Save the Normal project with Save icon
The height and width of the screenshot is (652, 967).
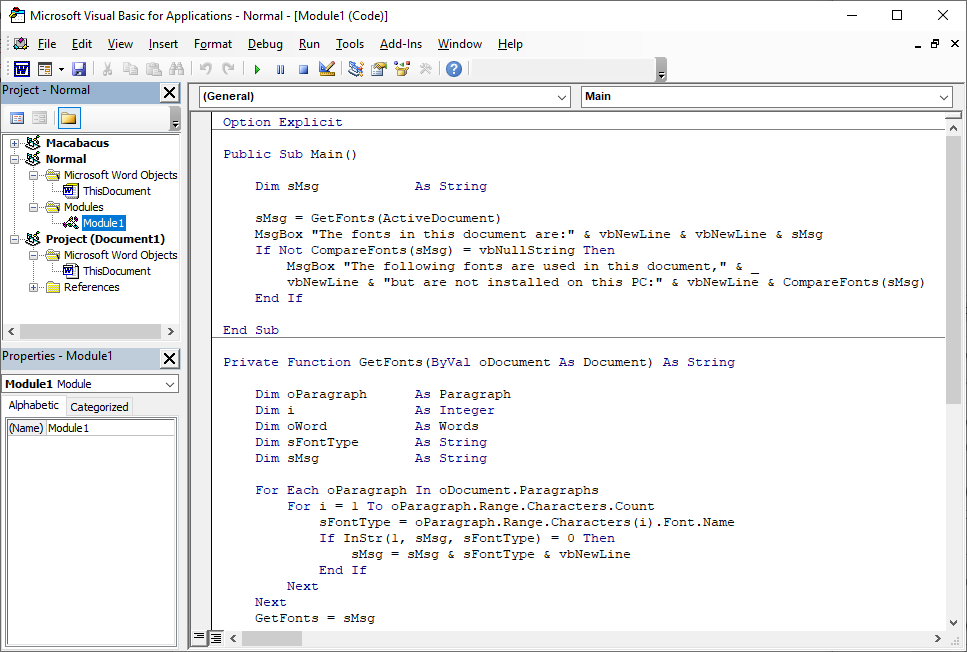tap(78, 68)
